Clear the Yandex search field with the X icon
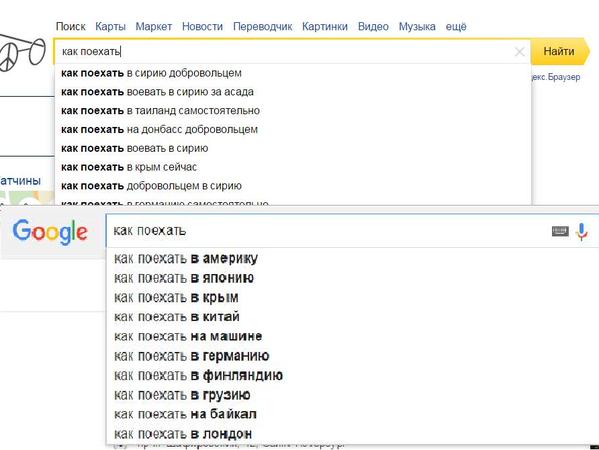Screen dimensions: 599x450 (519, 52)
